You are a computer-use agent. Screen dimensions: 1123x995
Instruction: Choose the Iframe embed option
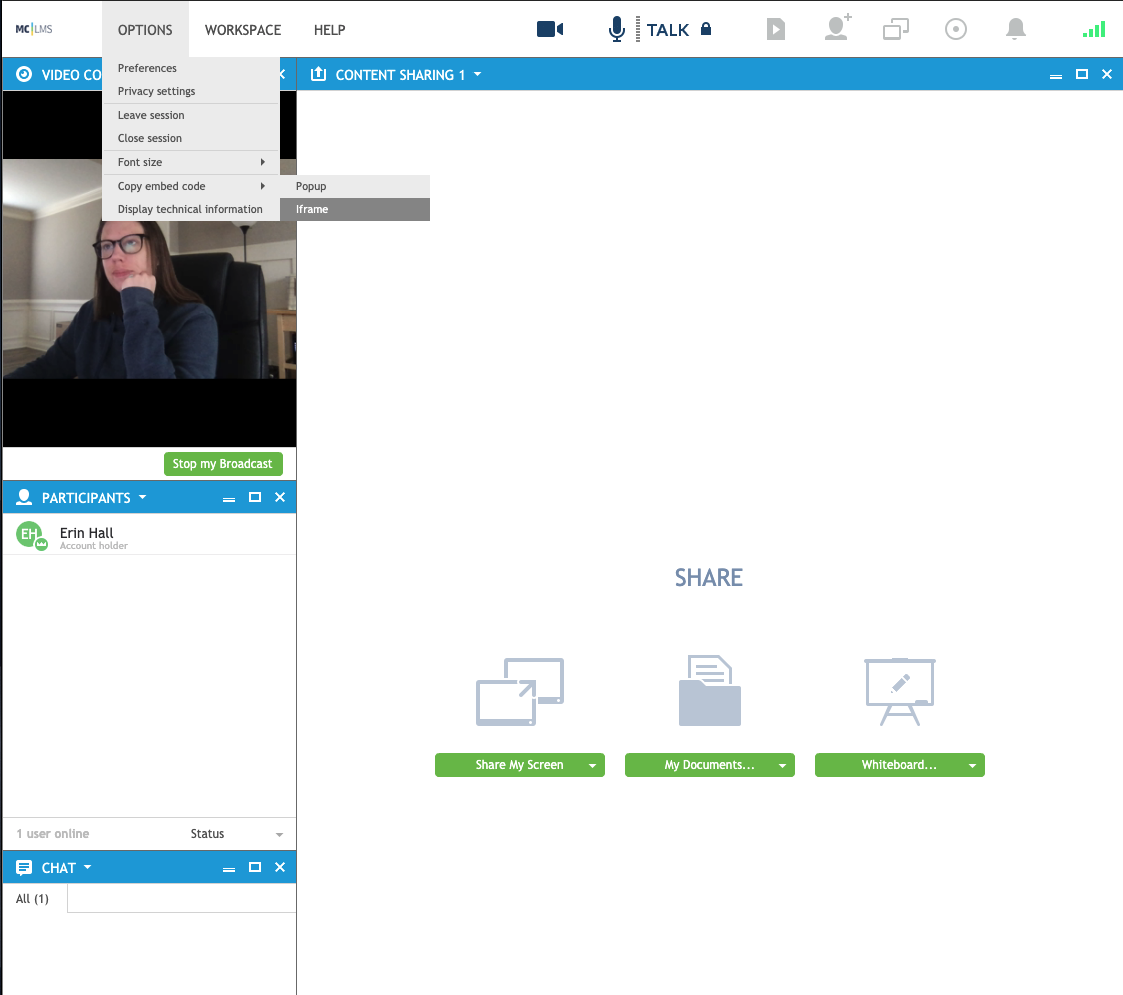coord(355,209)
